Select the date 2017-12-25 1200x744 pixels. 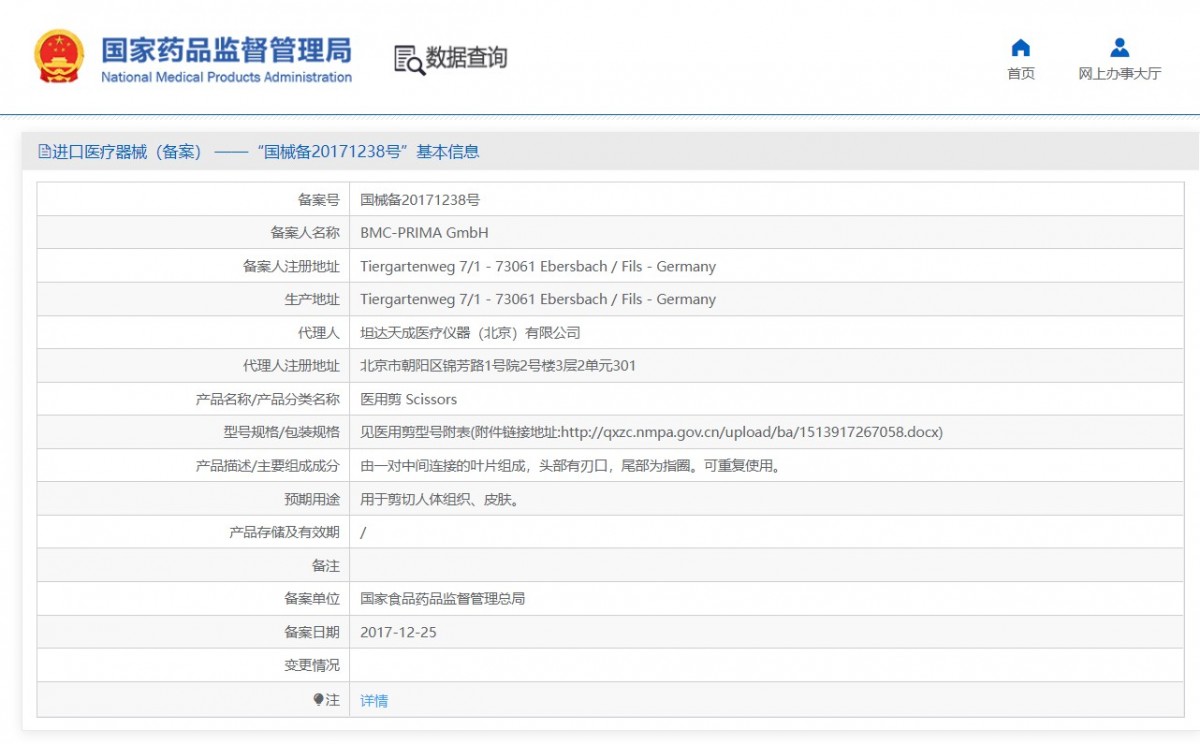398,633
